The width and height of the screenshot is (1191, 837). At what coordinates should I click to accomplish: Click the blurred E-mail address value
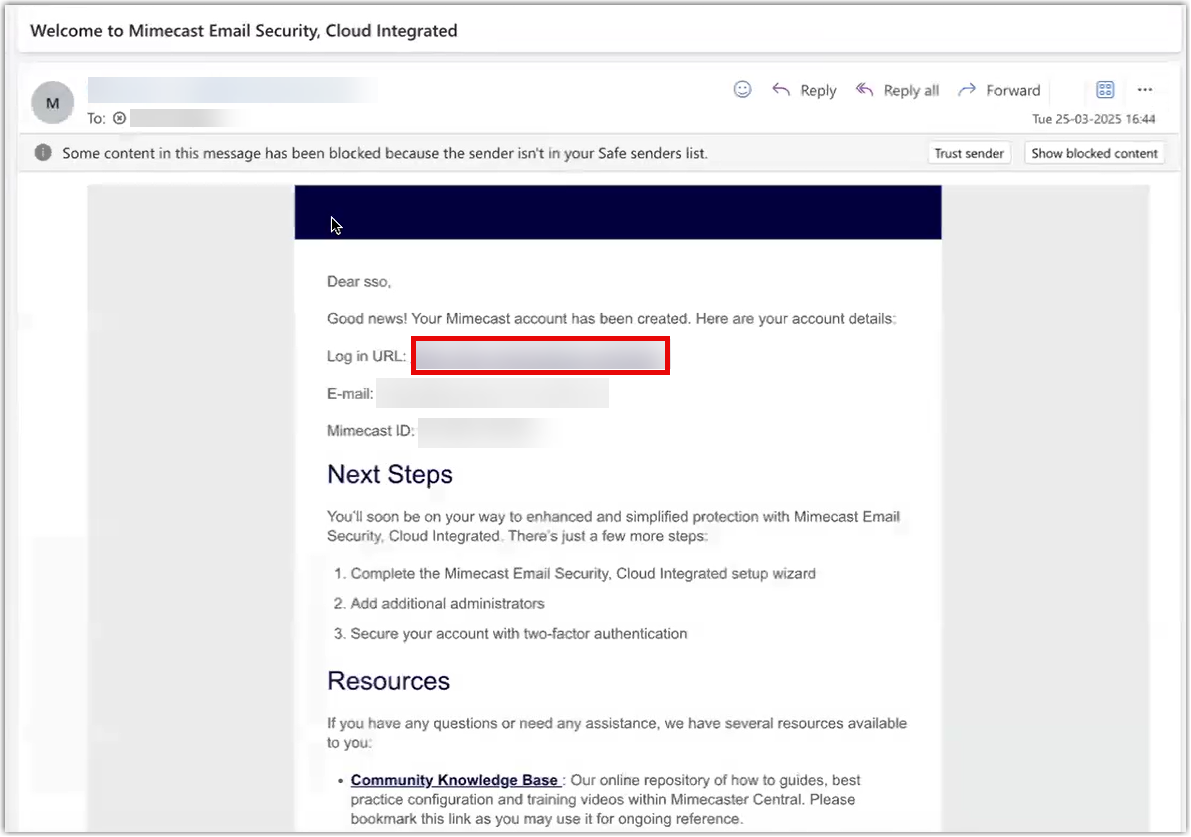491,394
